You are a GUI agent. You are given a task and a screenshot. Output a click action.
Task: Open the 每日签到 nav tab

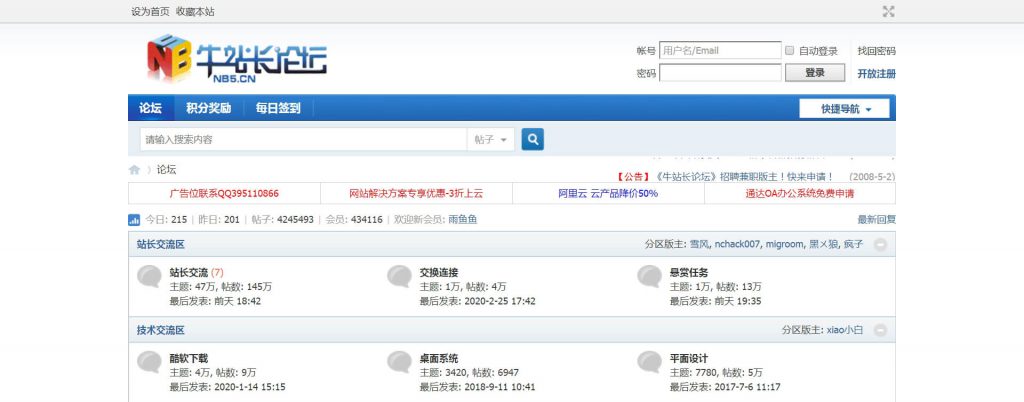point(277,108)
